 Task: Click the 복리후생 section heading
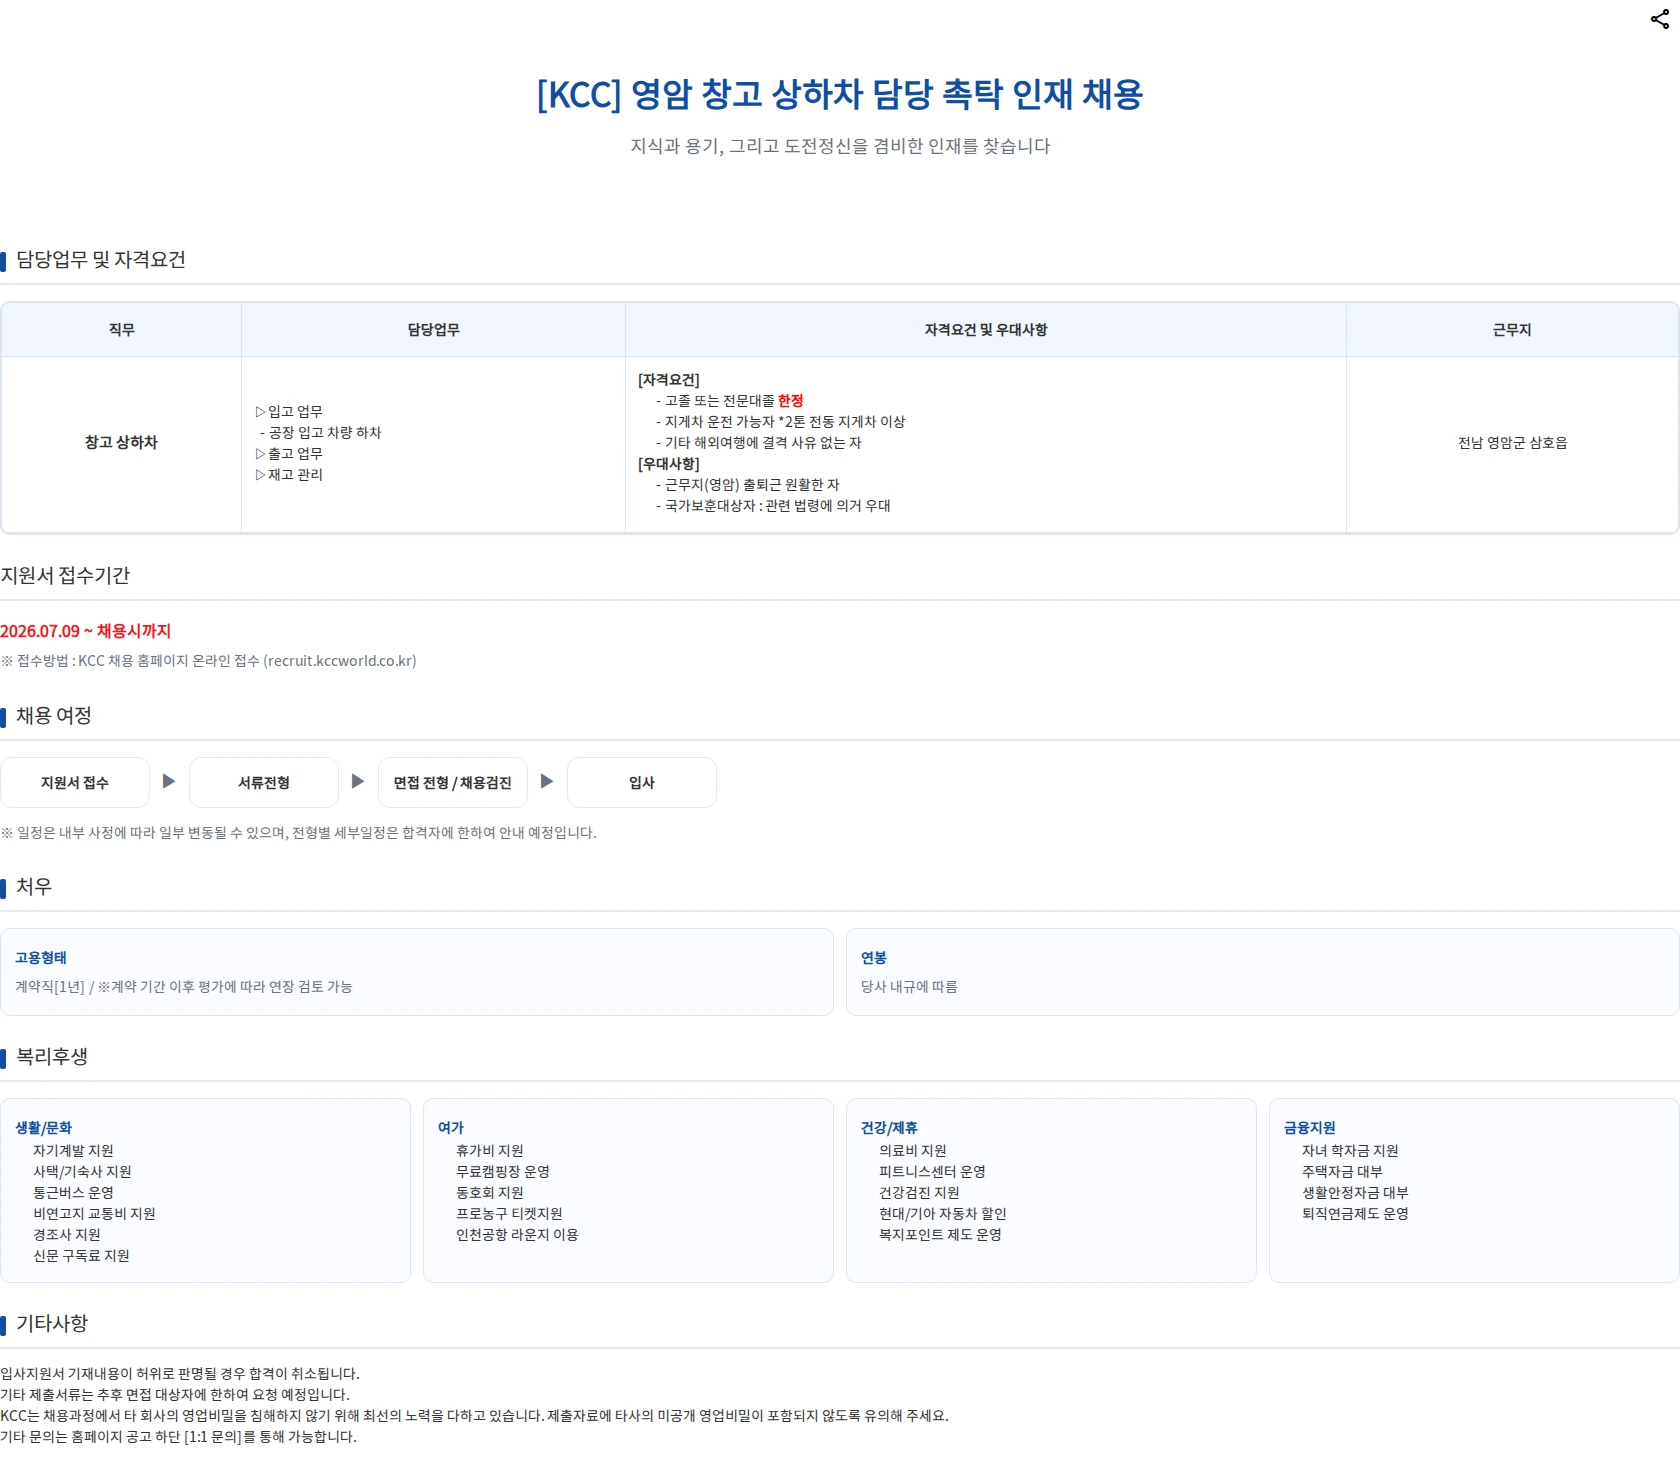pos(52,1057)
